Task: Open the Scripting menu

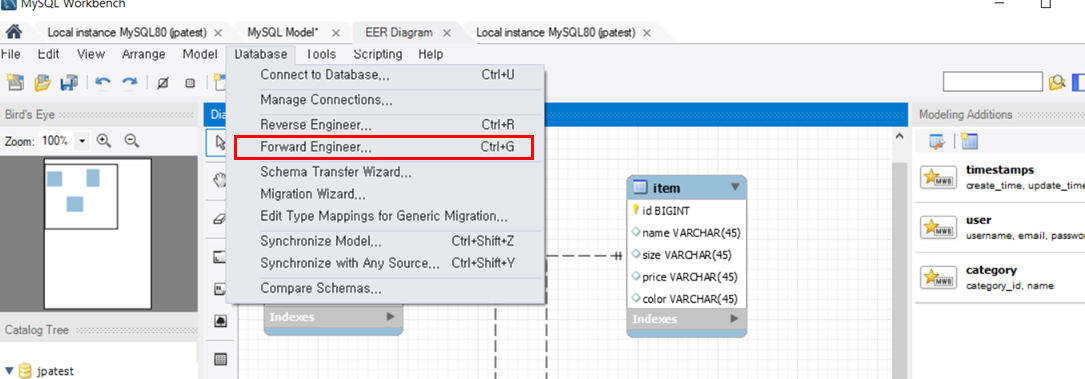Action: tap(378, 54)
